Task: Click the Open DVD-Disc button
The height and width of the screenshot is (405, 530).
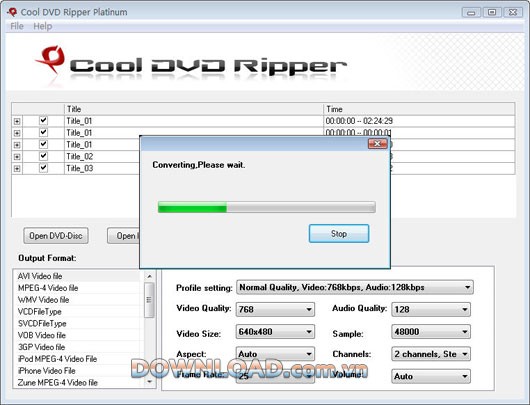Action: coord(56,236)
